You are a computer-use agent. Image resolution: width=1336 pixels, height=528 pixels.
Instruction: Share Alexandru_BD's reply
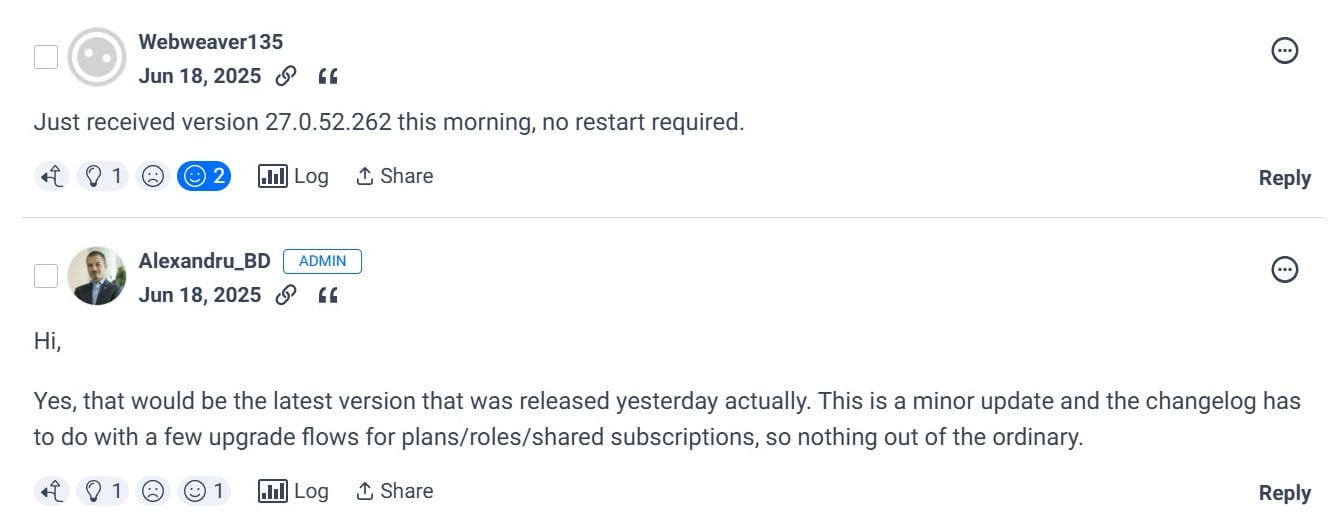[394, 491]
